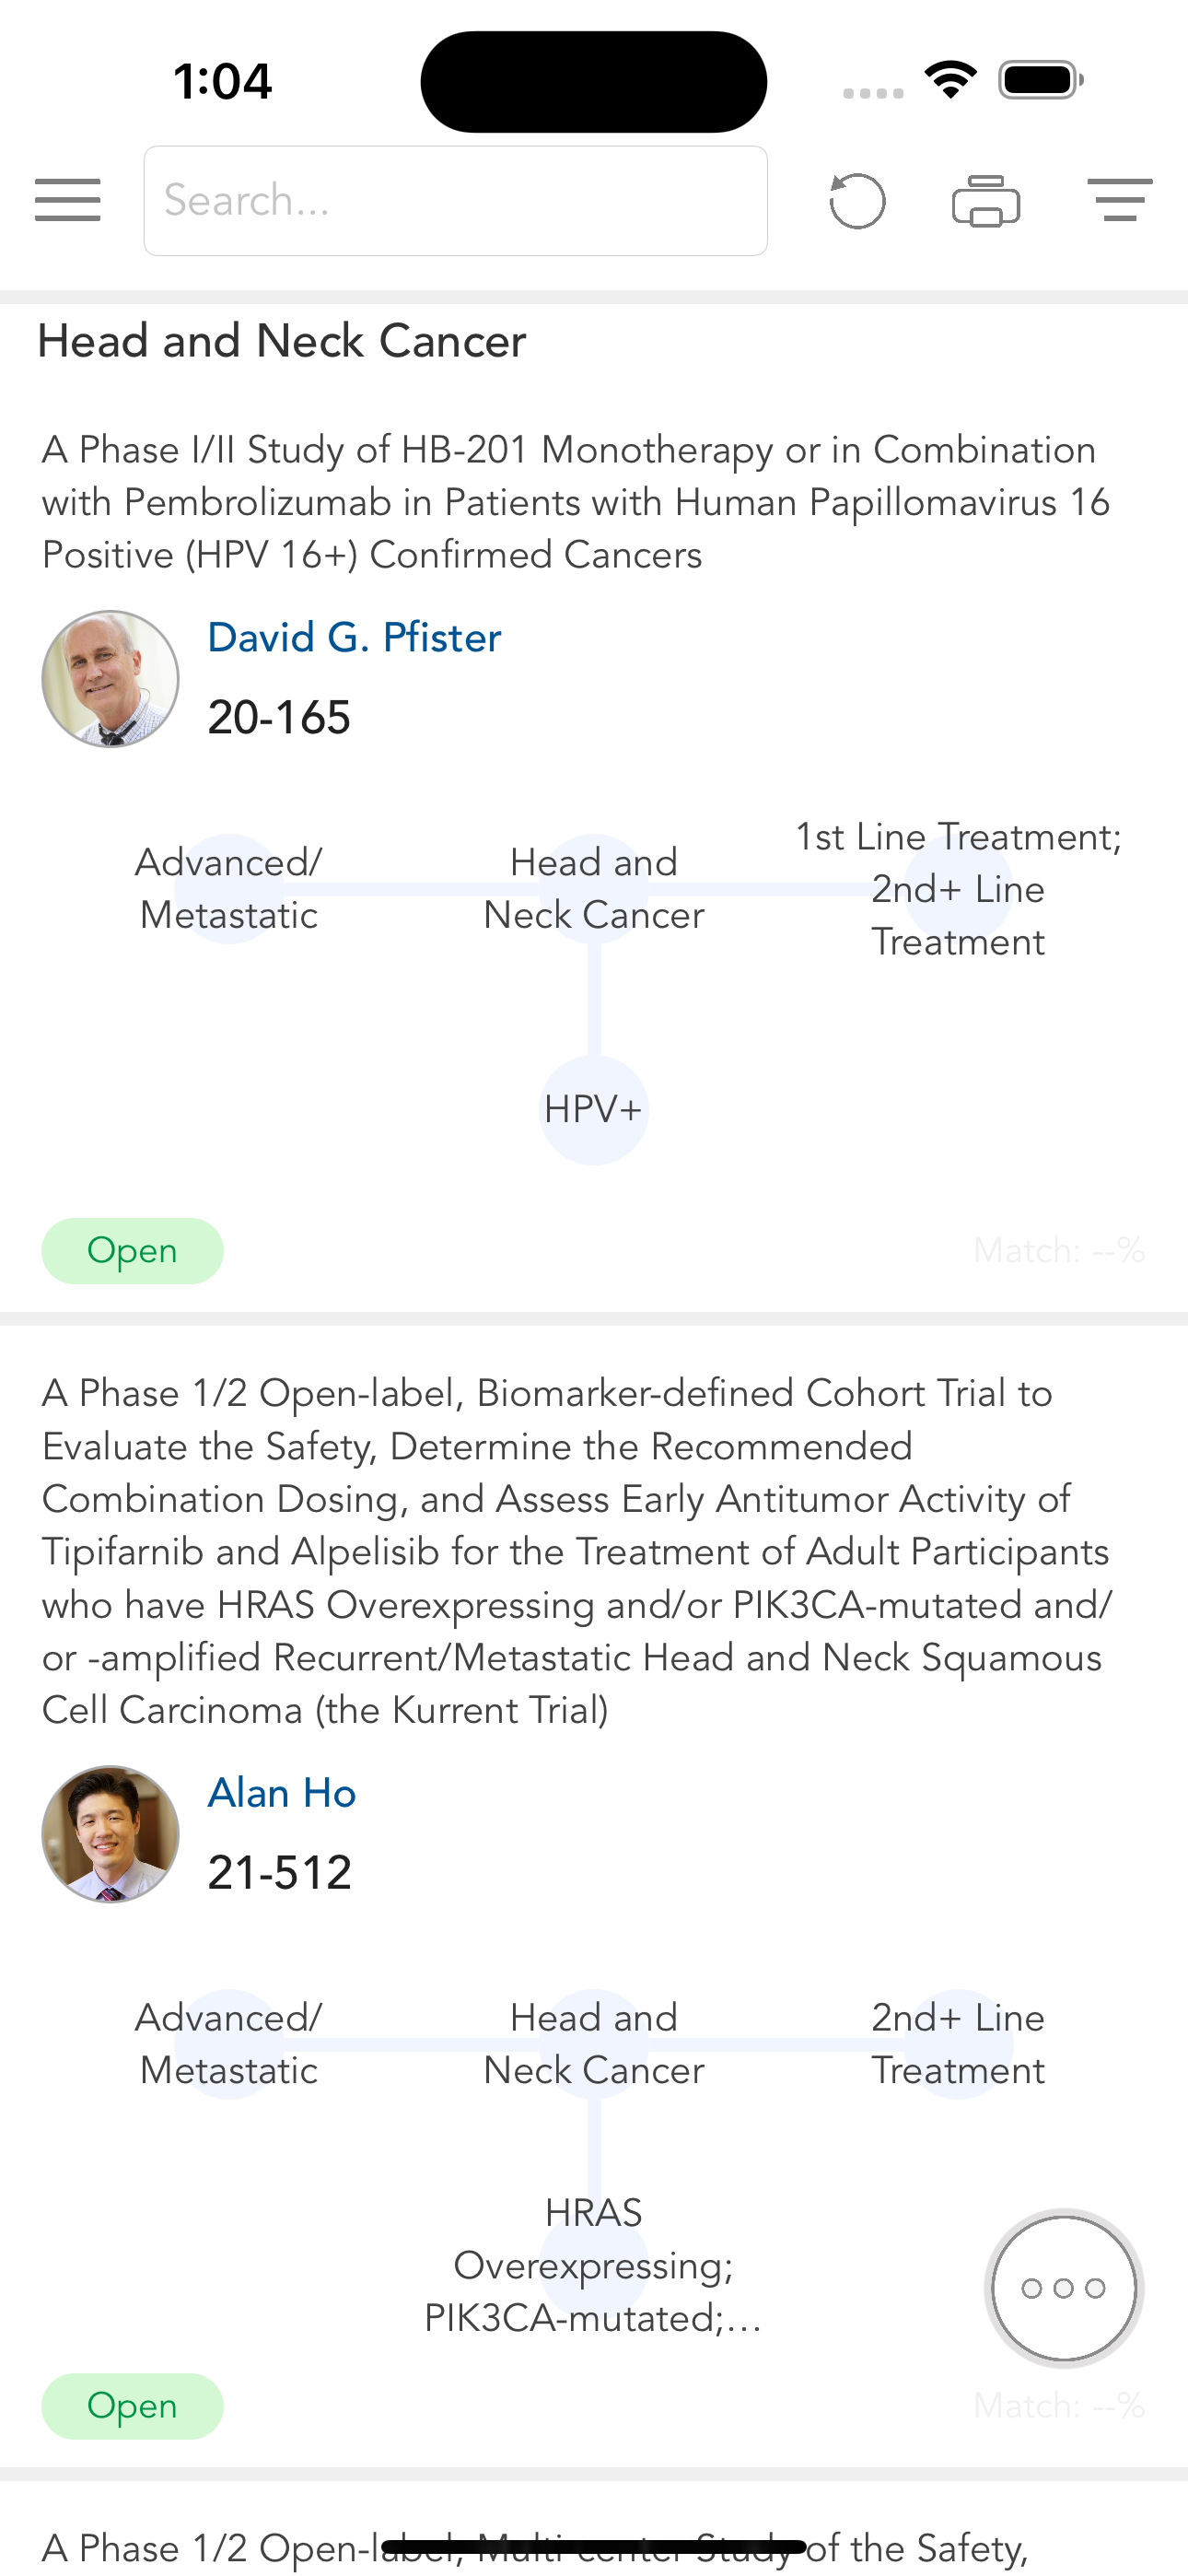This screenshot has width=1188, height=2576.
Task: Open Alan Ho's profile link
Action: click(x=282, y=1793)
